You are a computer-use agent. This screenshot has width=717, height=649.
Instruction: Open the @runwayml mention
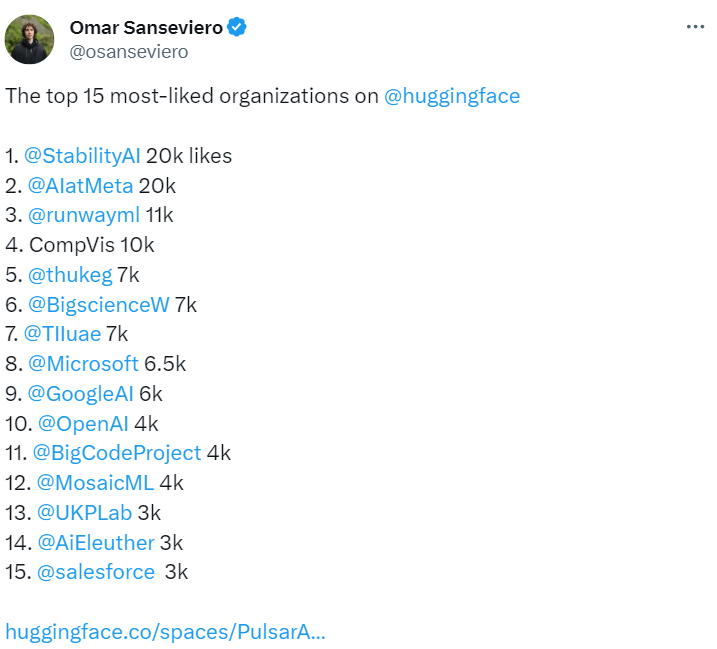click(x=83, y=215)
